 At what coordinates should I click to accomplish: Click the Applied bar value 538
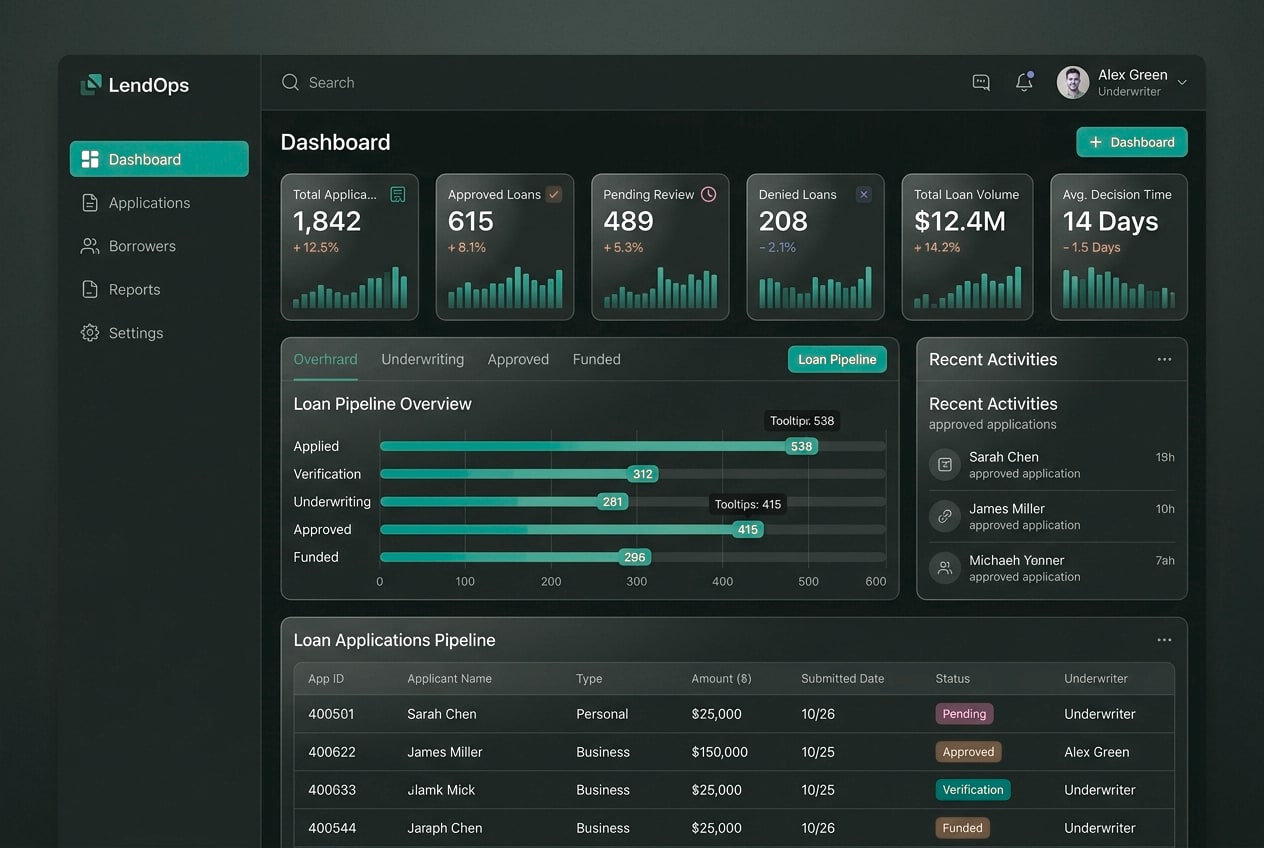click(x=801, y=446)
